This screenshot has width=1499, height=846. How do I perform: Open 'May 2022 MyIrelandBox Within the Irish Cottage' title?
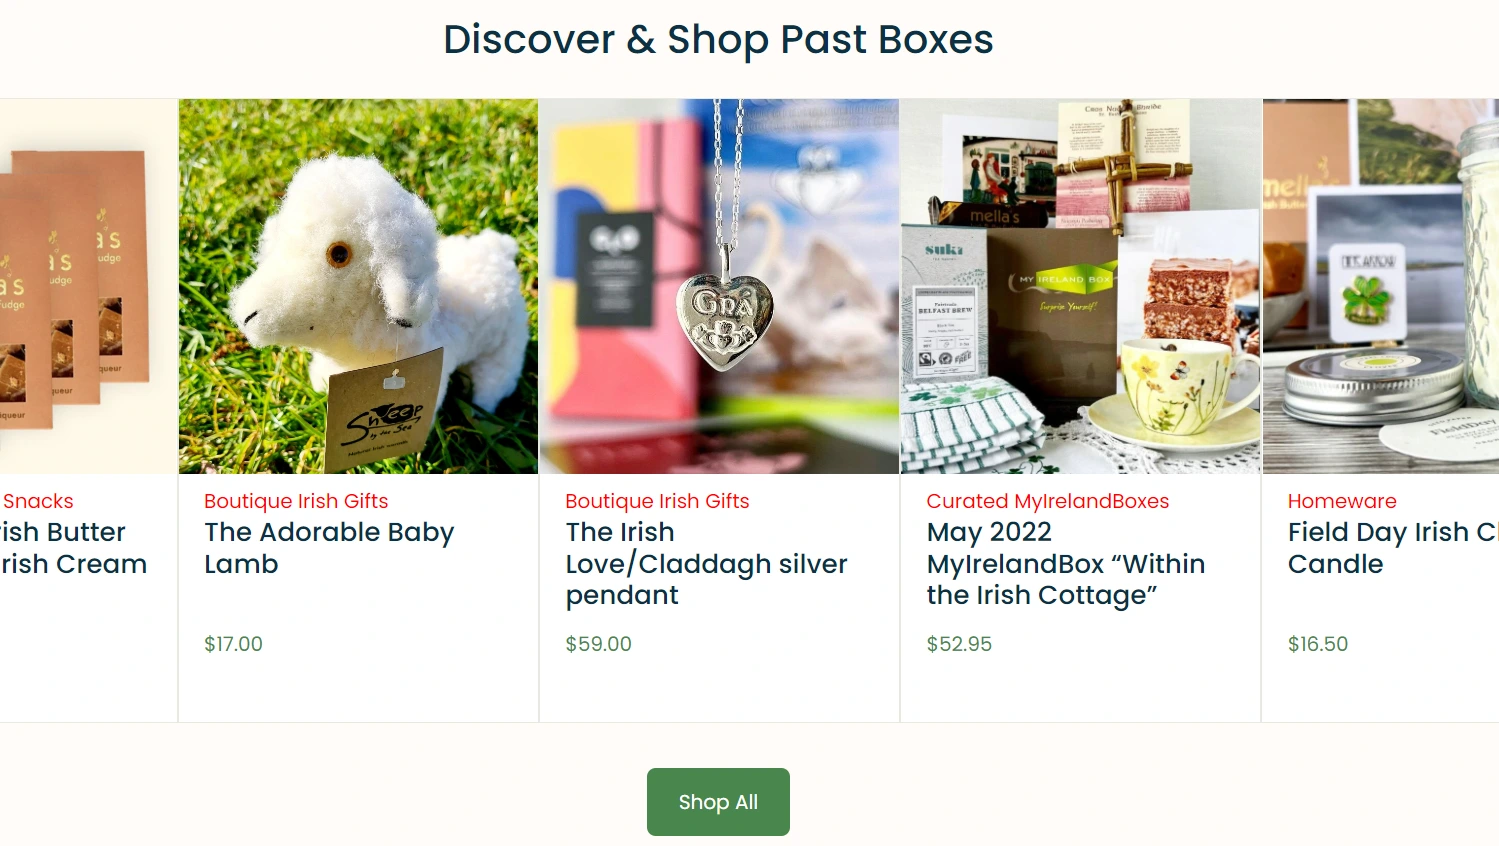pos(1066,564)
